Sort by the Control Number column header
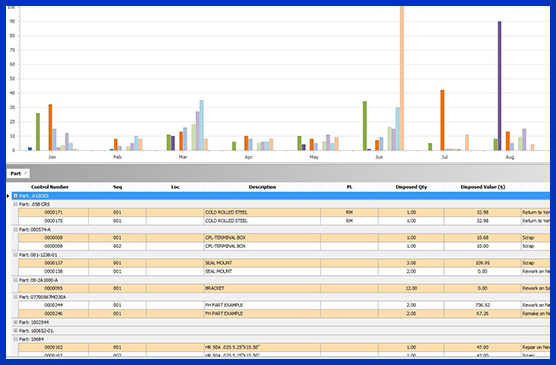This screenshot has height=365, width=556. [50, 187]
